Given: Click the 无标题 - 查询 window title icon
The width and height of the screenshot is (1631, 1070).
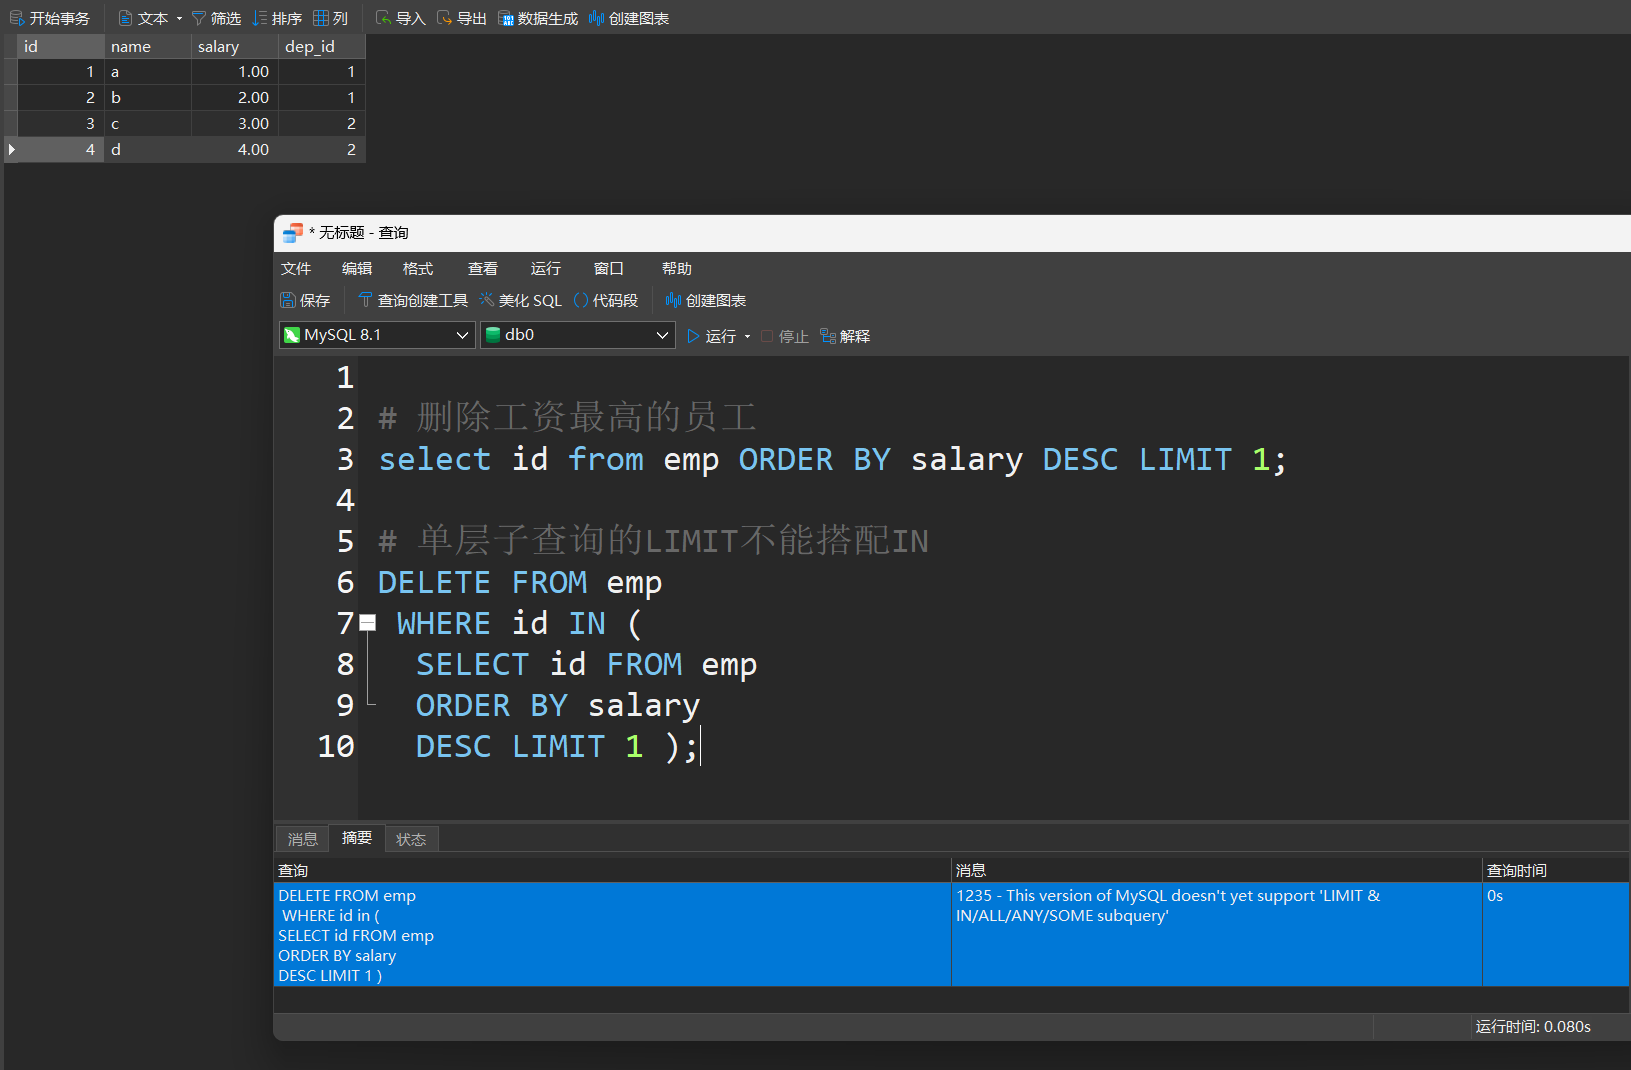Looking at the screenshot, I should 292,233.
